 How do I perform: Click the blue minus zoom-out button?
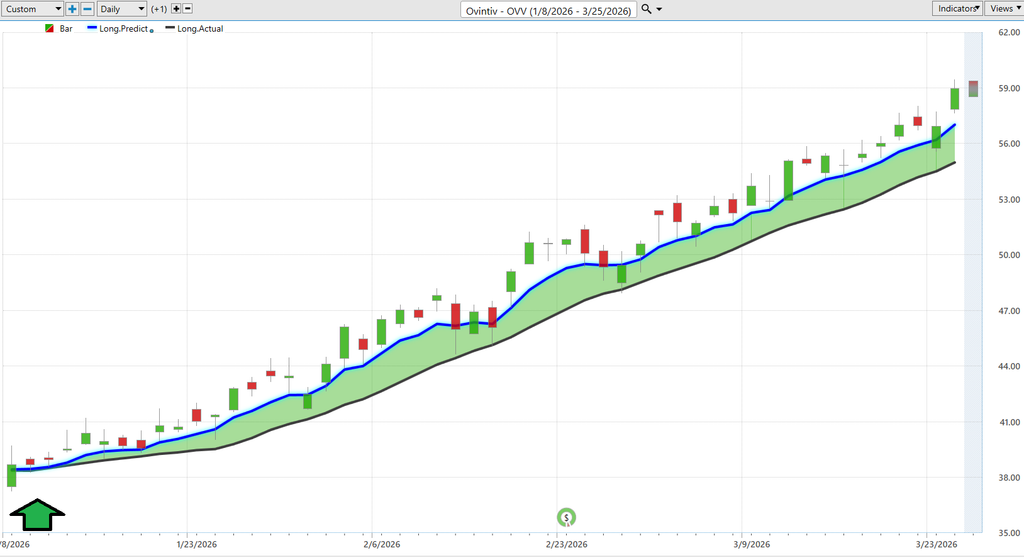click(x=87, y=9)
